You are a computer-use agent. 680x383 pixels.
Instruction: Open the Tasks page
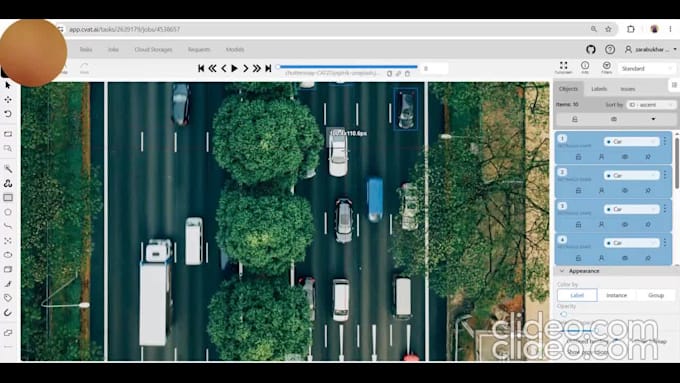pyautogui.click(x=86, y=49)
